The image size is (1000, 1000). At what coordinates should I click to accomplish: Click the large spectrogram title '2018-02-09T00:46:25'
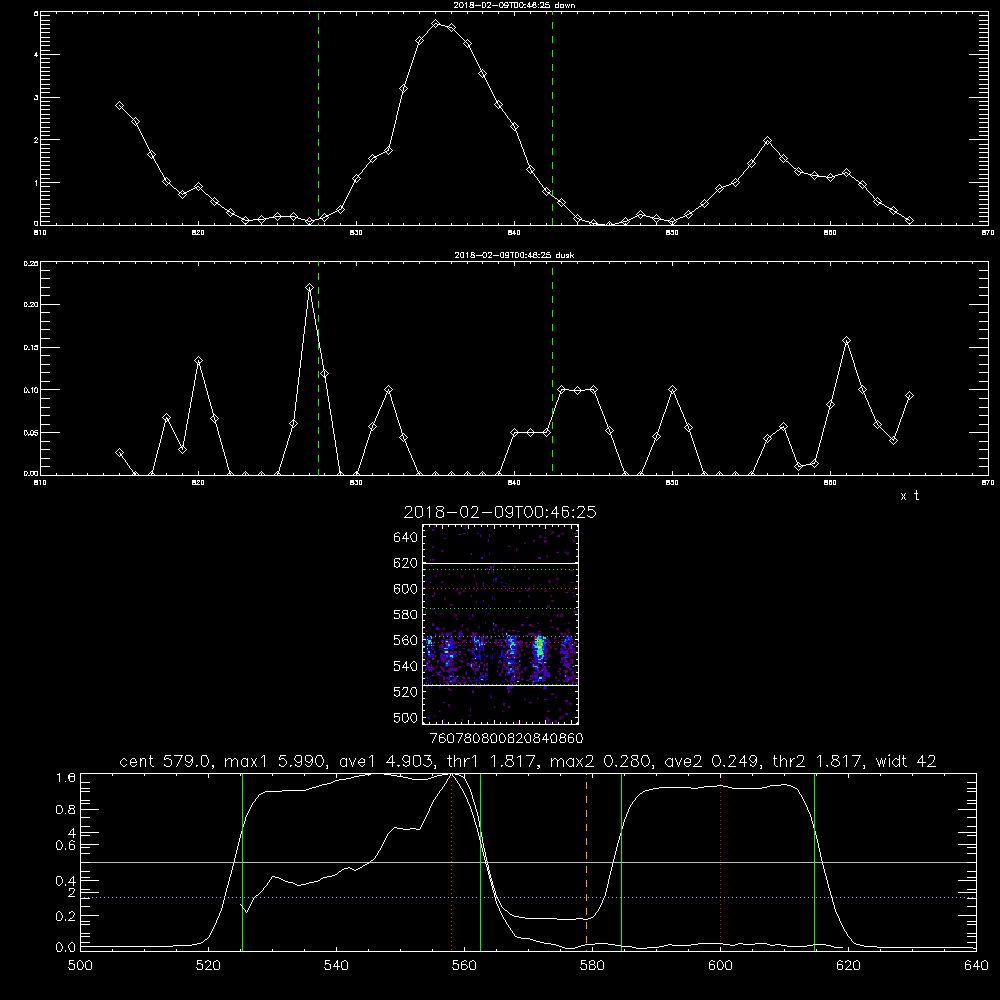pos(500,512)
